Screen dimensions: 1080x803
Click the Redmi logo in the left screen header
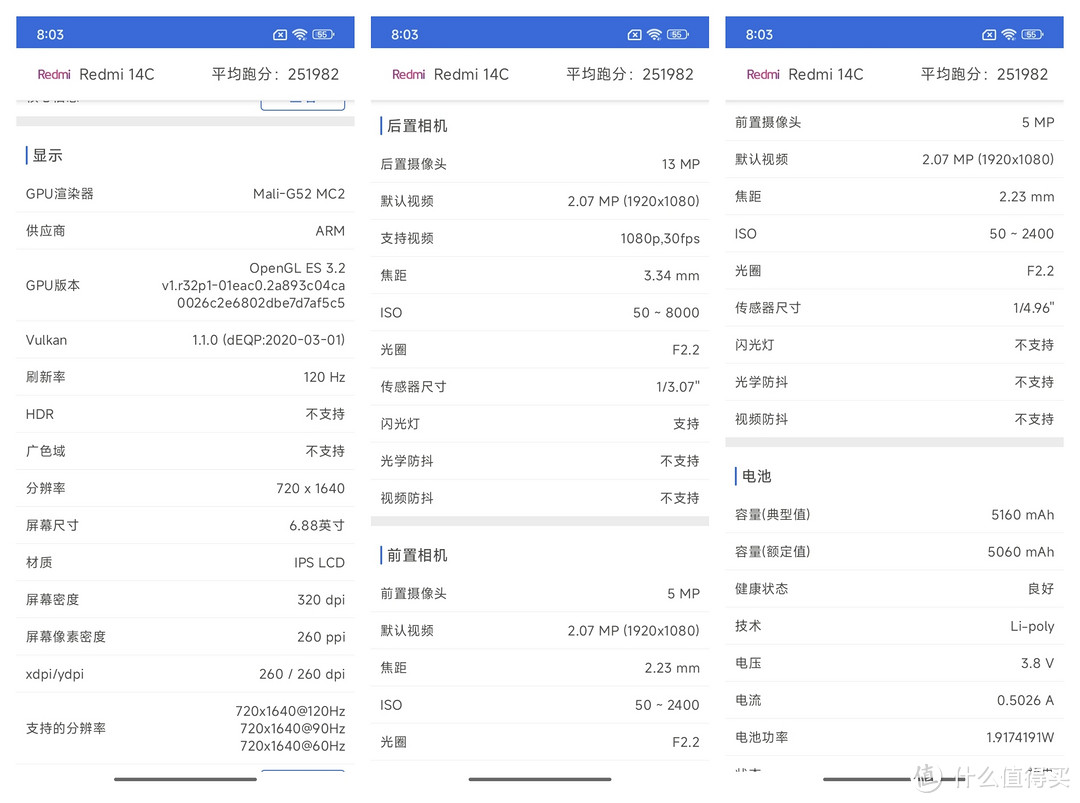coord(54,74)
